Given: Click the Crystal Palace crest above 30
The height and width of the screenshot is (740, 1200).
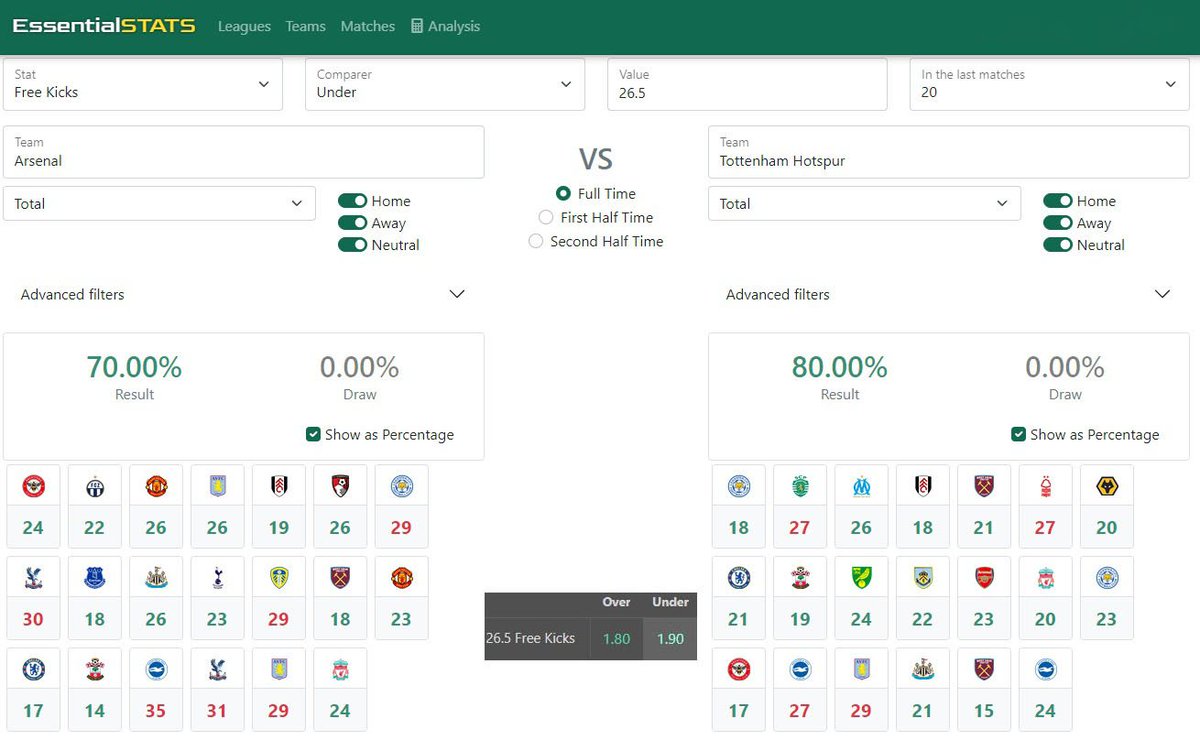Looking at the screenshot, I should (33, 578).
